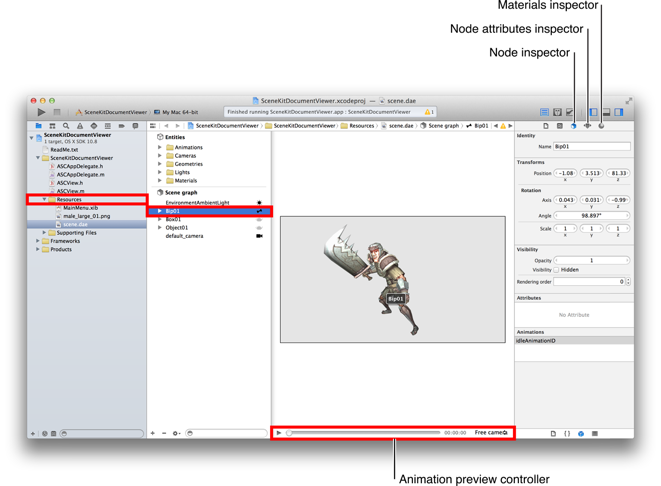Go forward using the jump bar forward arrow
Image resolution: width=661 pixels, height=486 pixels.
point(177,126)
